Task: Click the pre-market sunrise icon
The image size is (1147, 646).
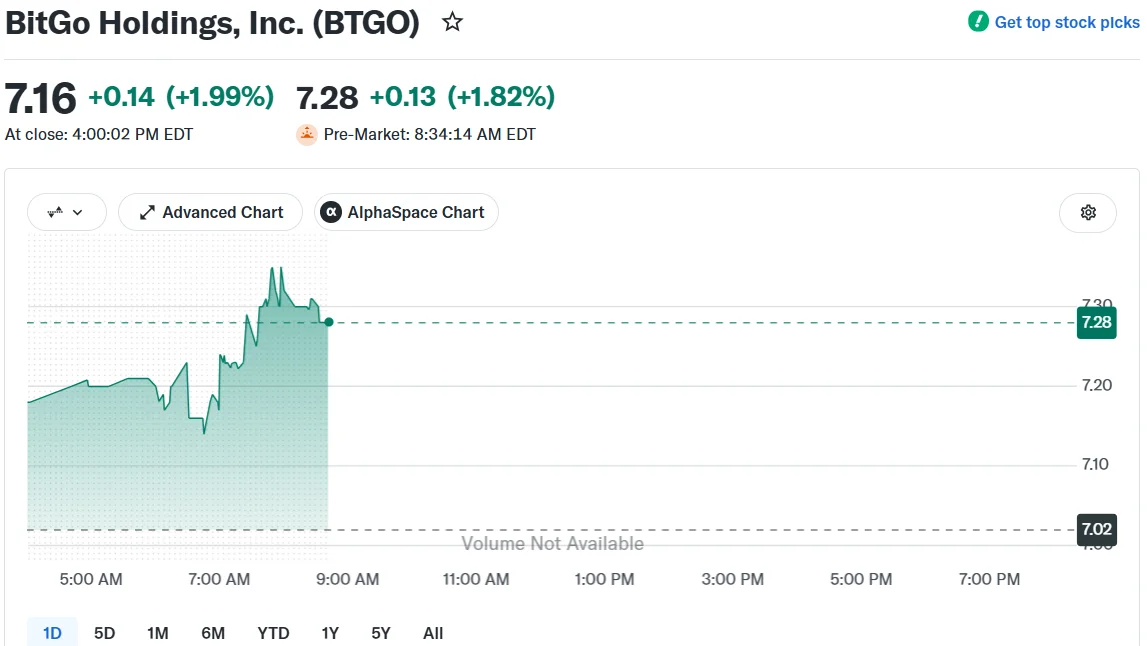Action: point(307,135)
